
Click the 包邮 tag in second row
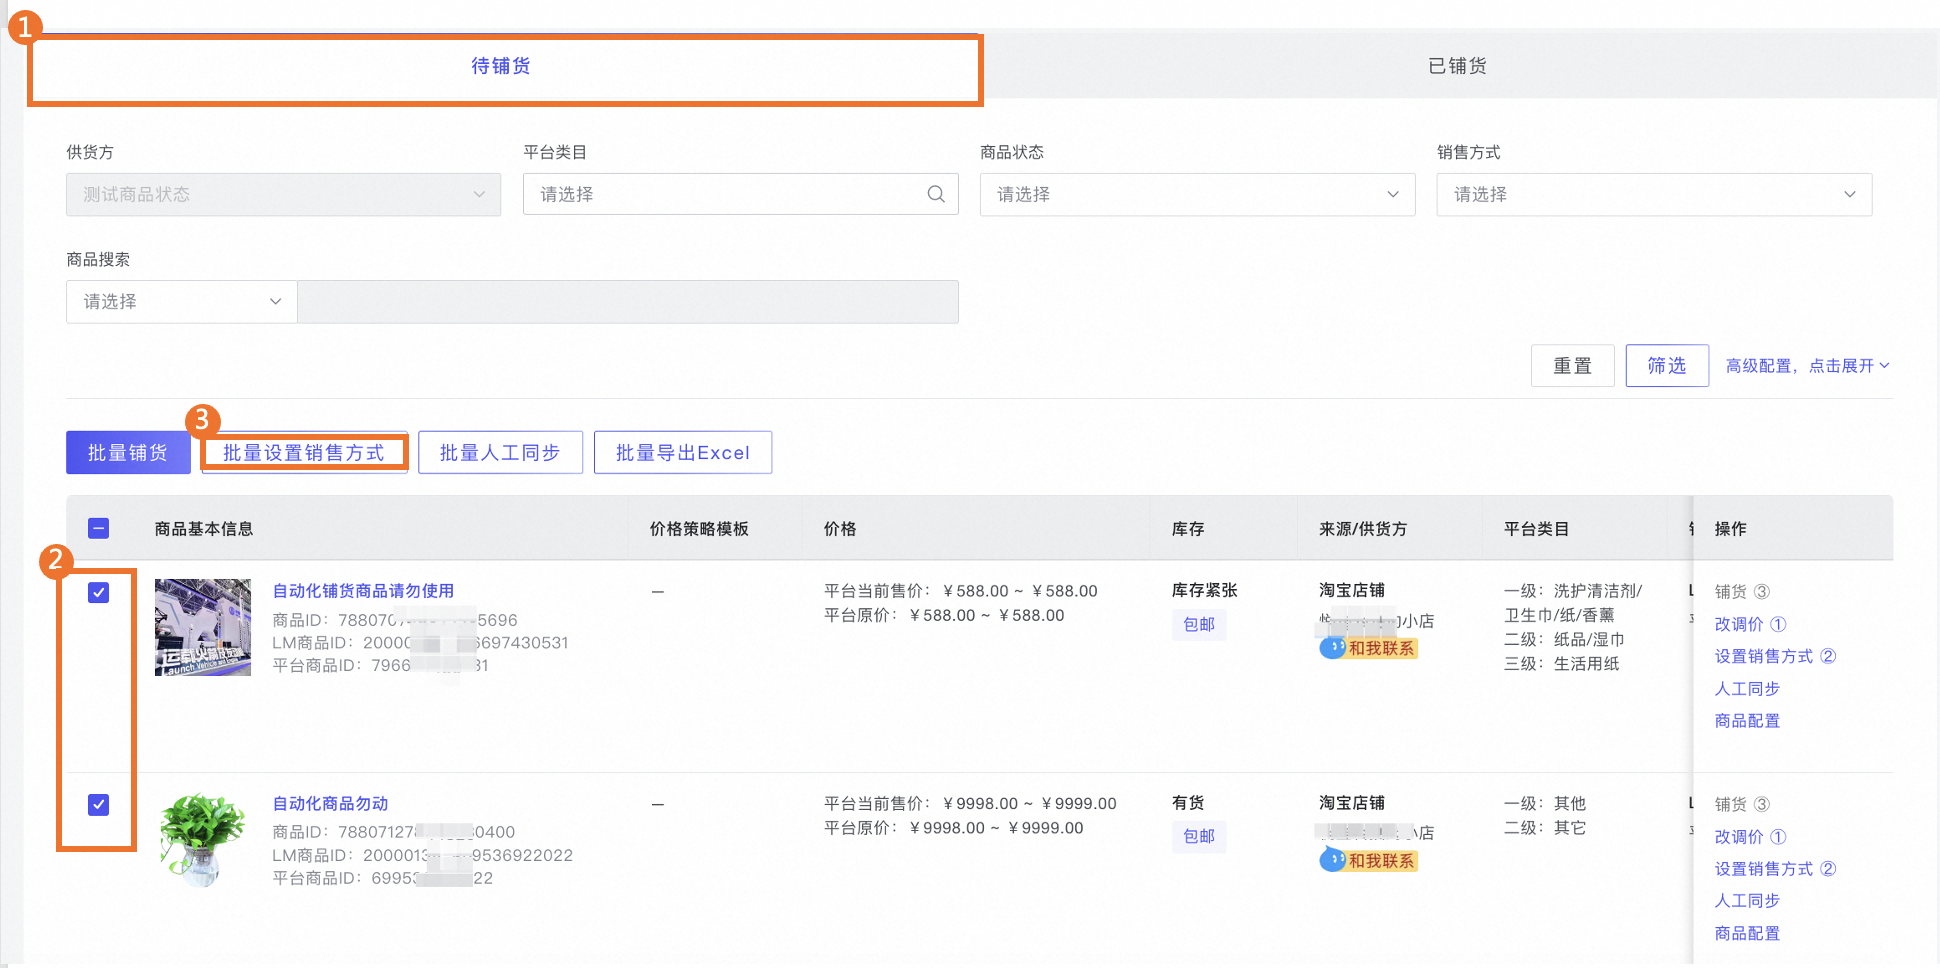(1199, 836)
